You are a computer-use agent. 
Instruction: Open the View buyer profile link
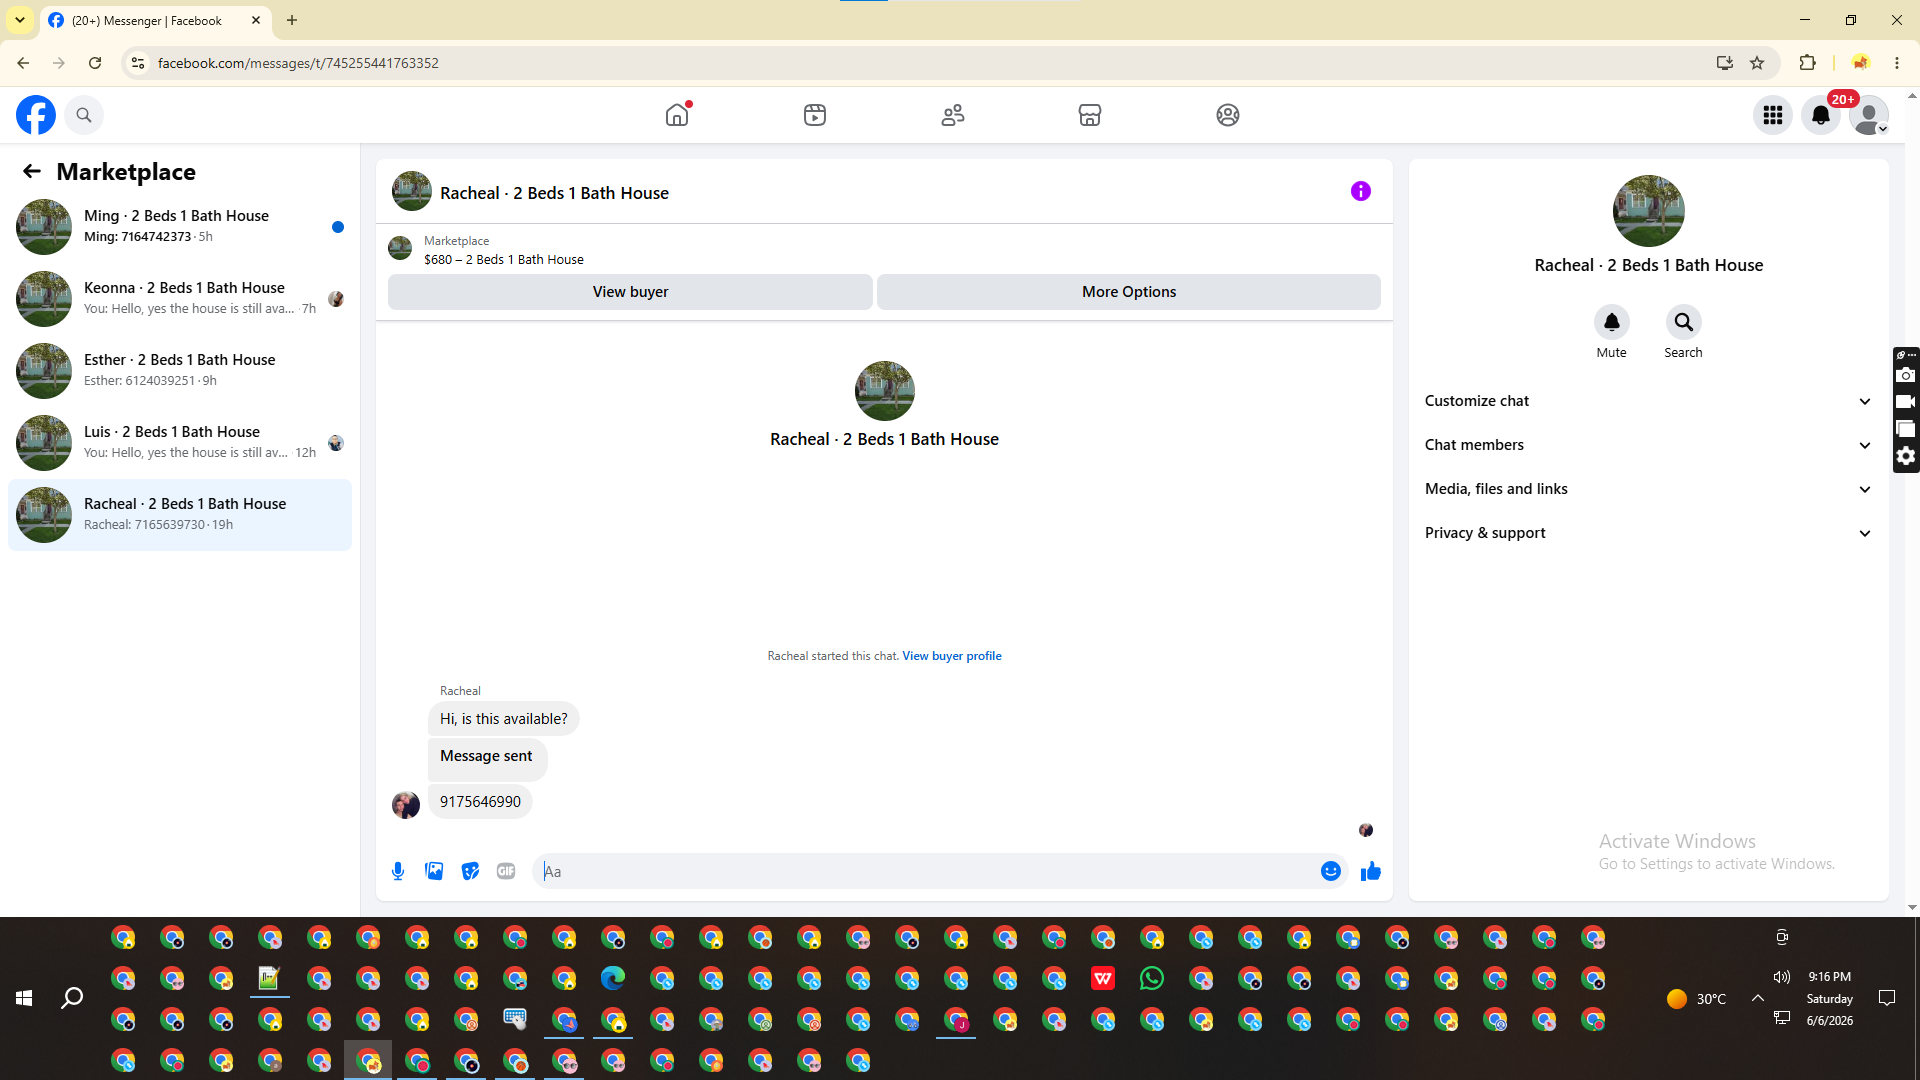pyautogui.click(x=952, y=656)
